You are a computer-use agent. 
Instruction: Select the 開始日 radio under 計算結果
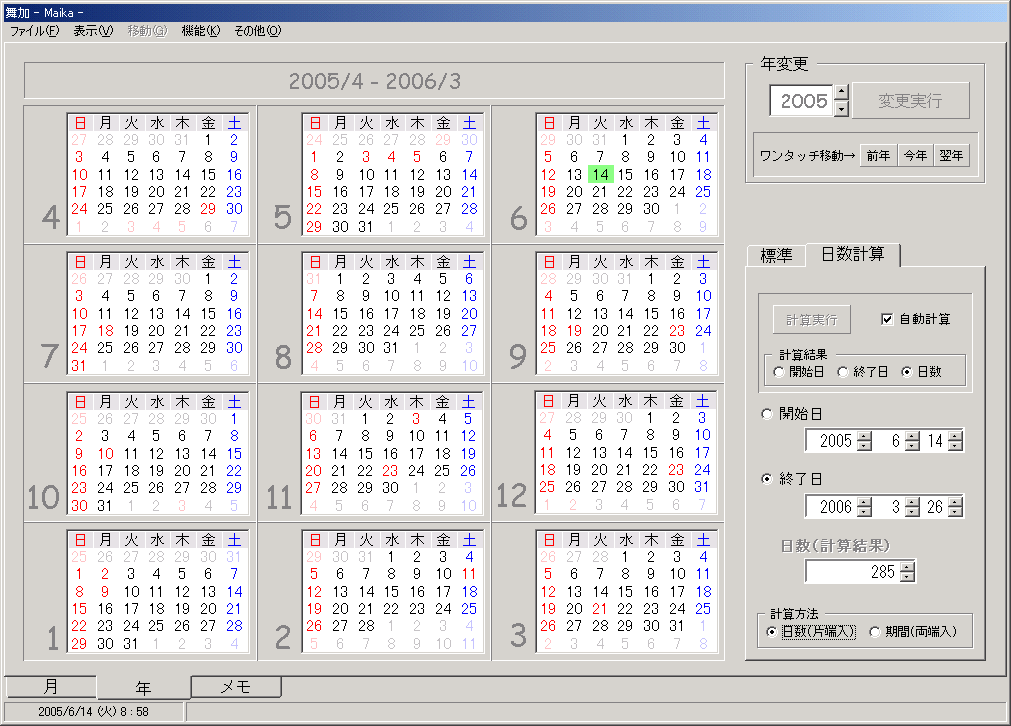coord(777,370)
